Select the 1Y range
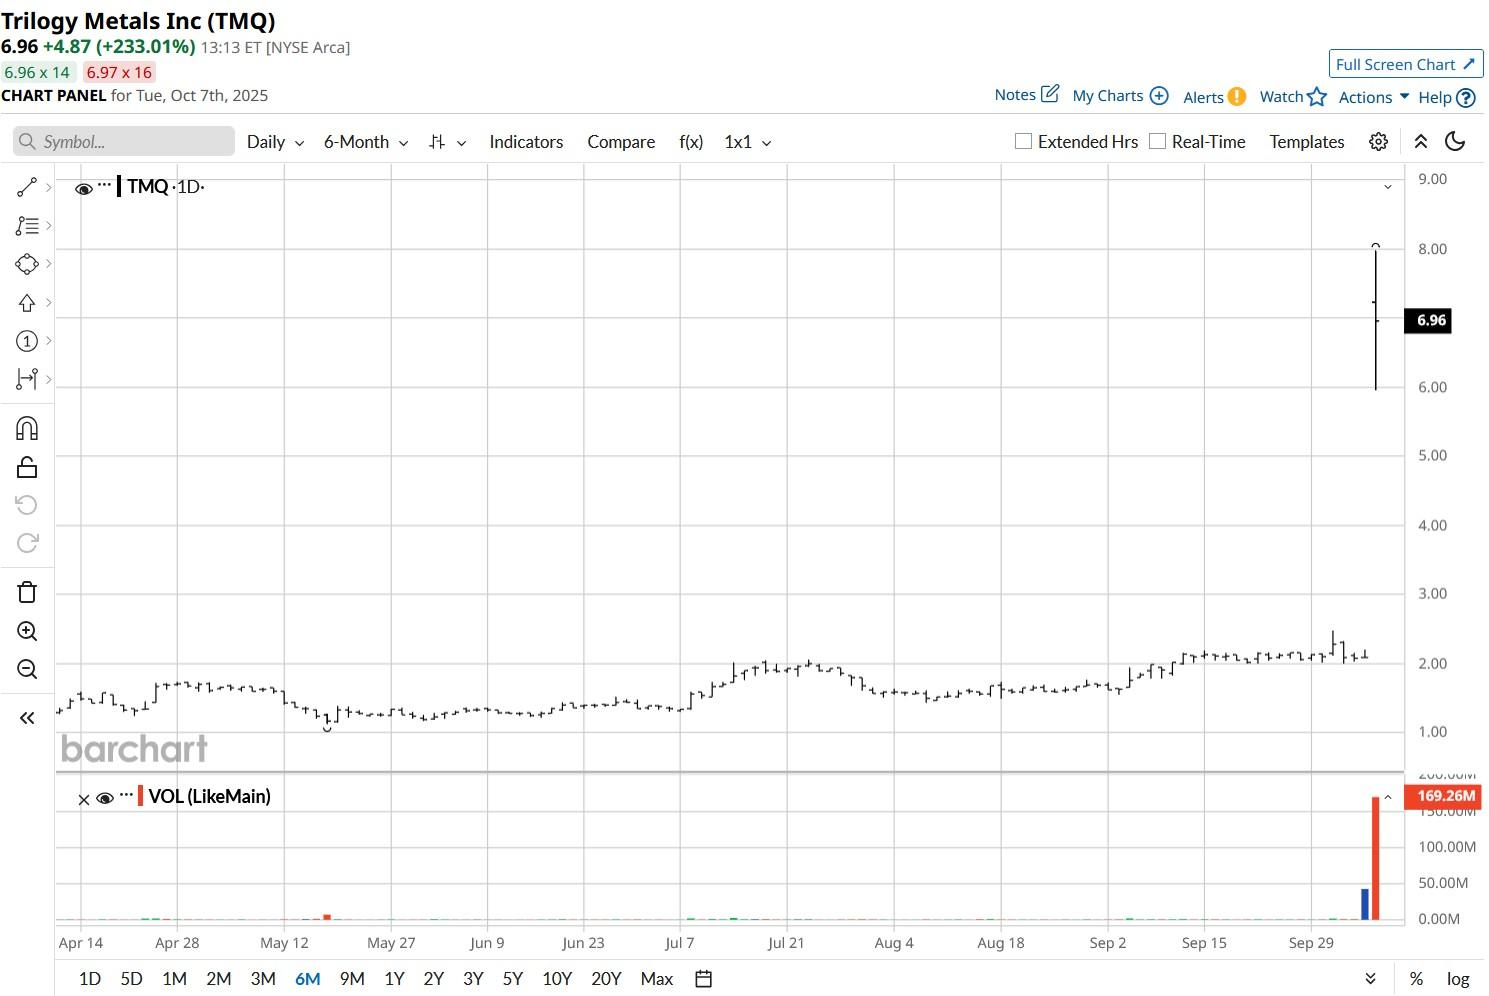Screen dimensions: 1489x996 click(x=394, y=979)
